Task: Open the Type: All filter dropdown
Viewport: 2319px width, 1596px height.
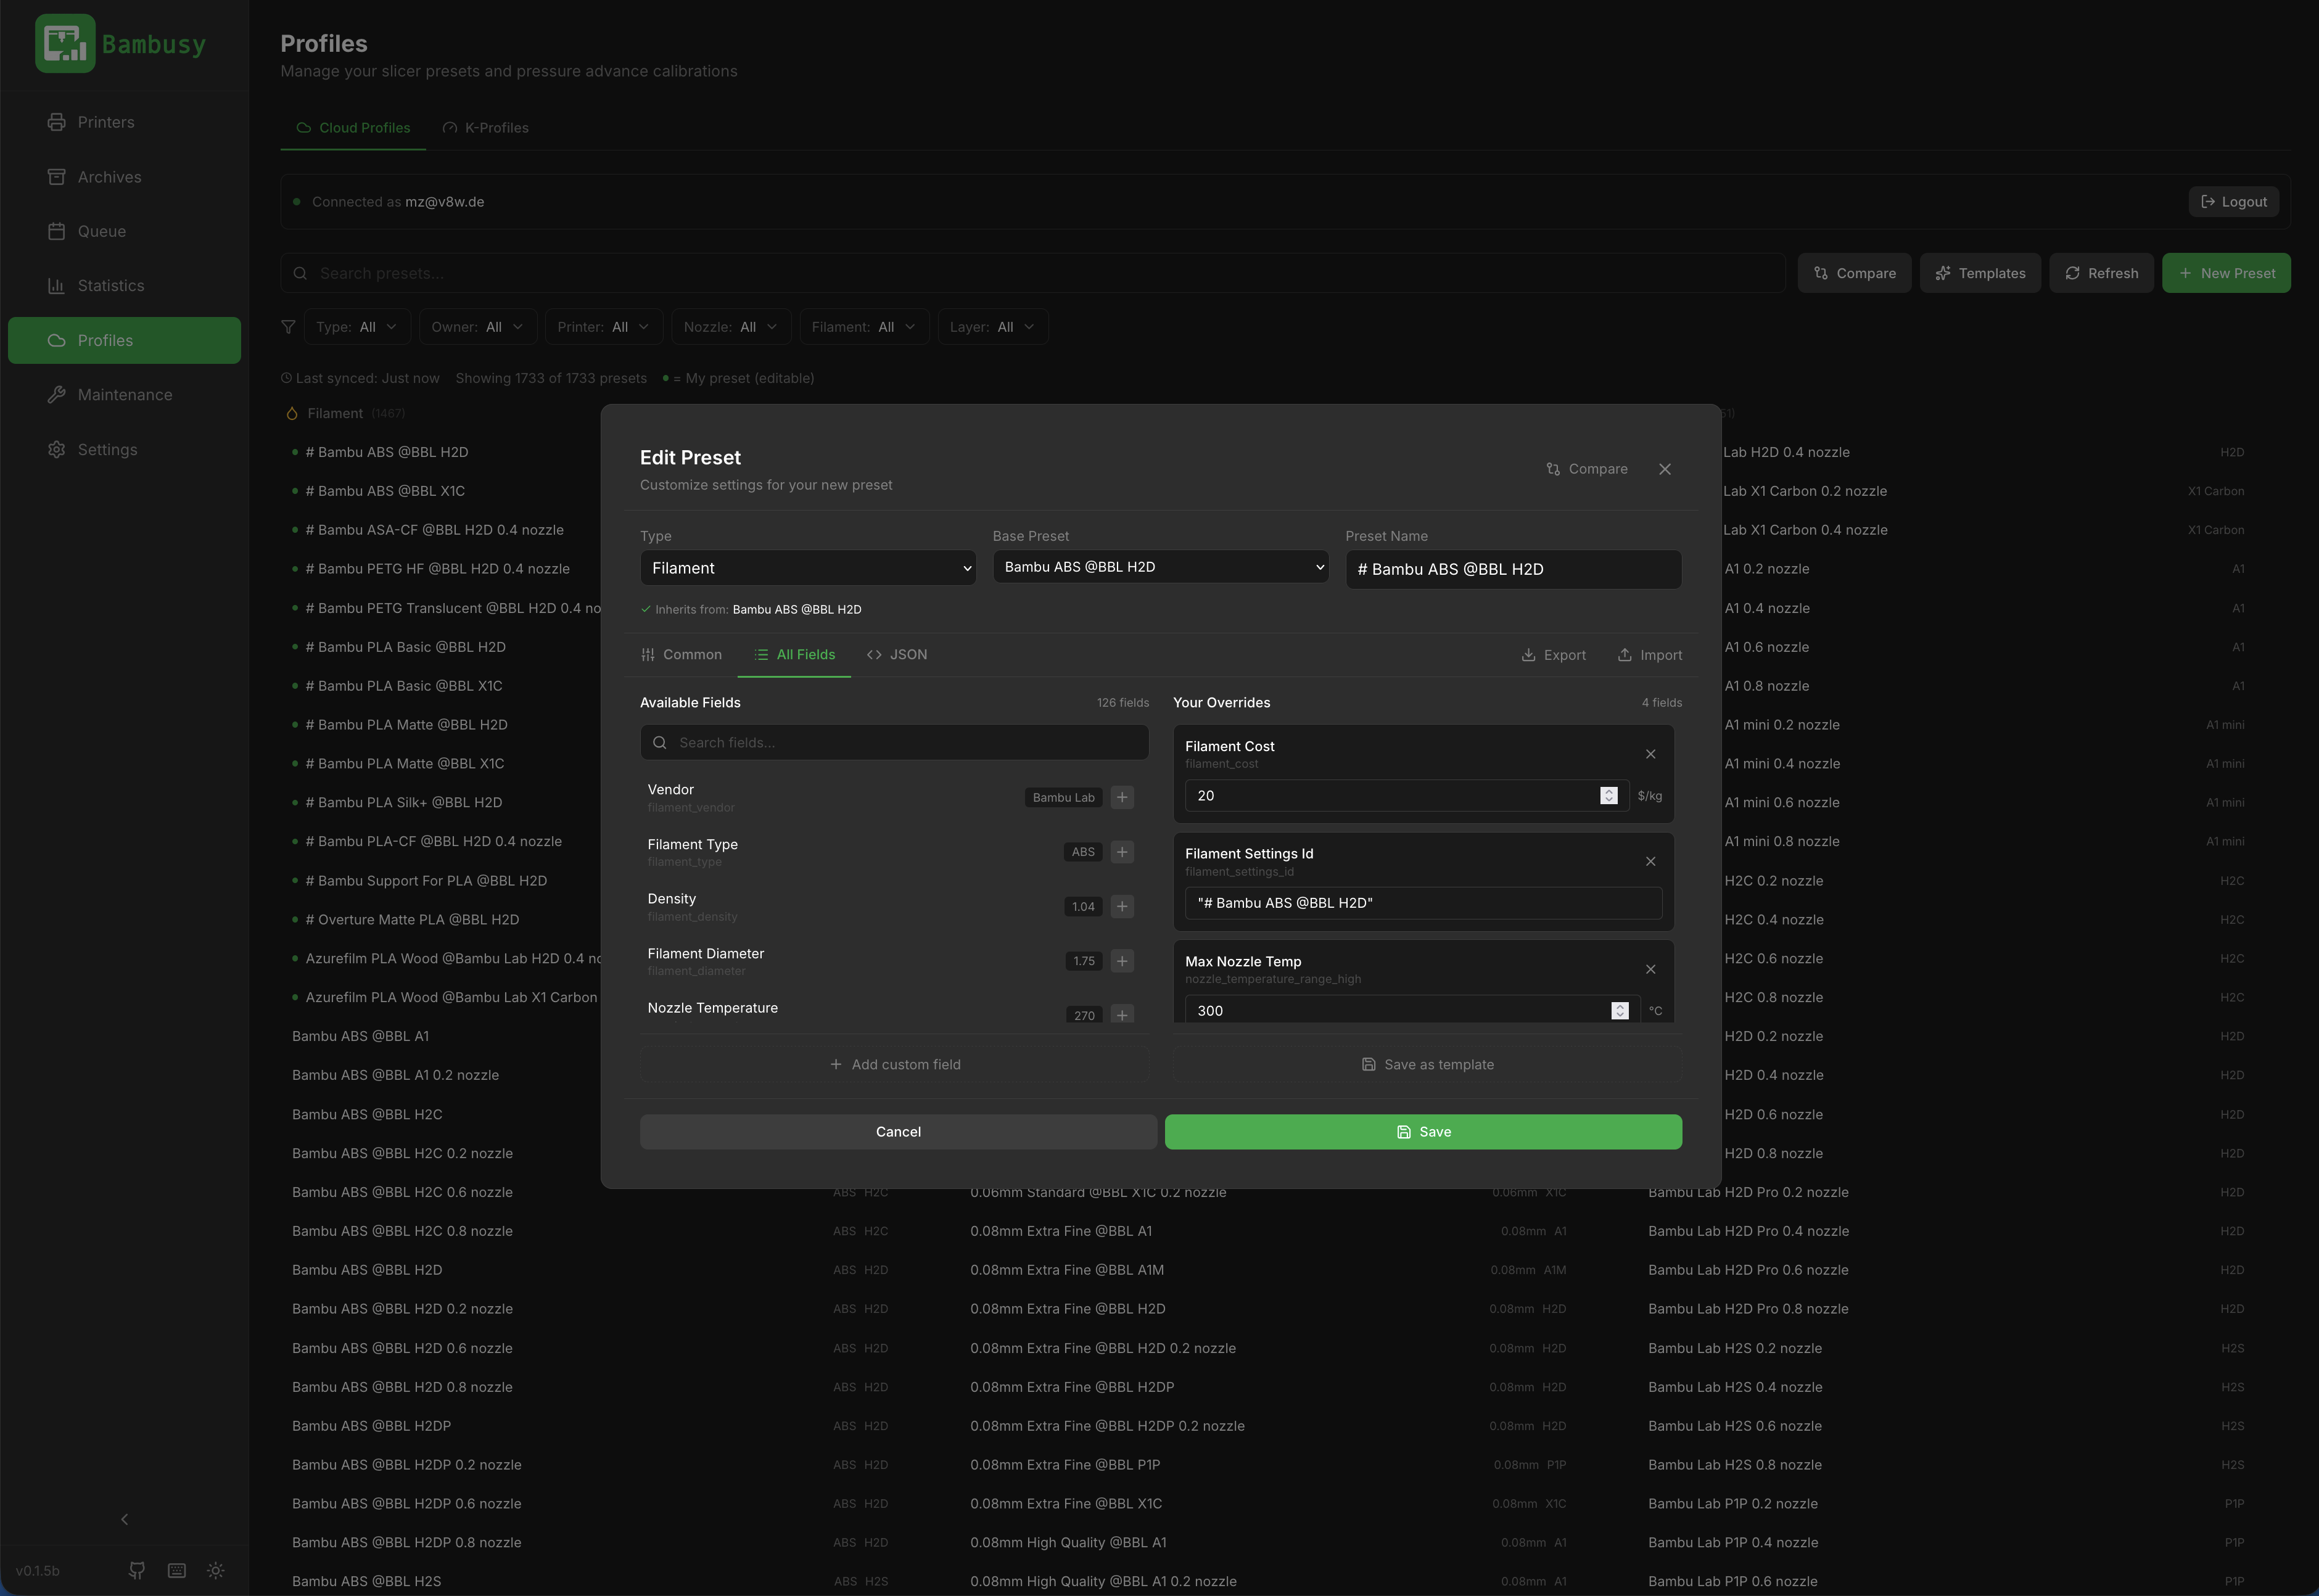Action: coord(357,327)
